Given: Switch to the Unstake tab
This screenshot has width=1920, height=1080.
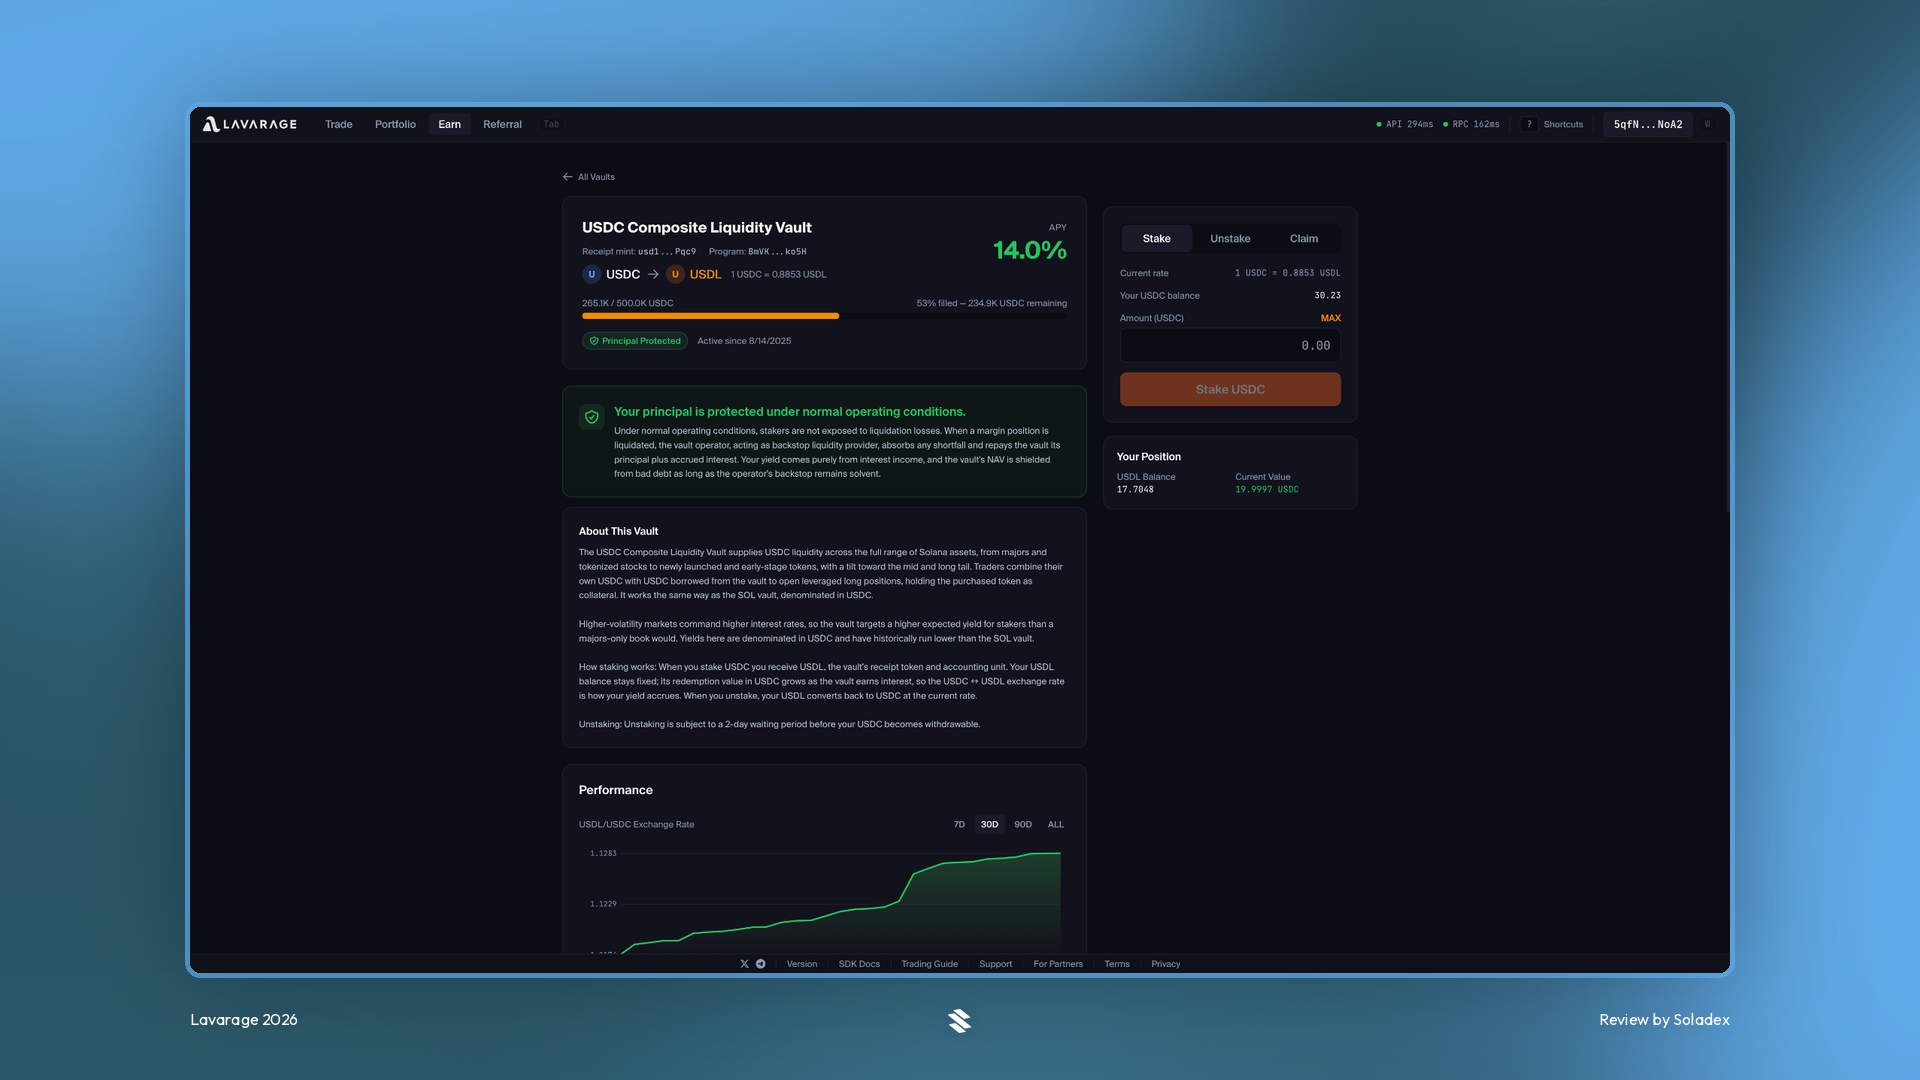Looking at the screenshot, I should point(1230,239).
